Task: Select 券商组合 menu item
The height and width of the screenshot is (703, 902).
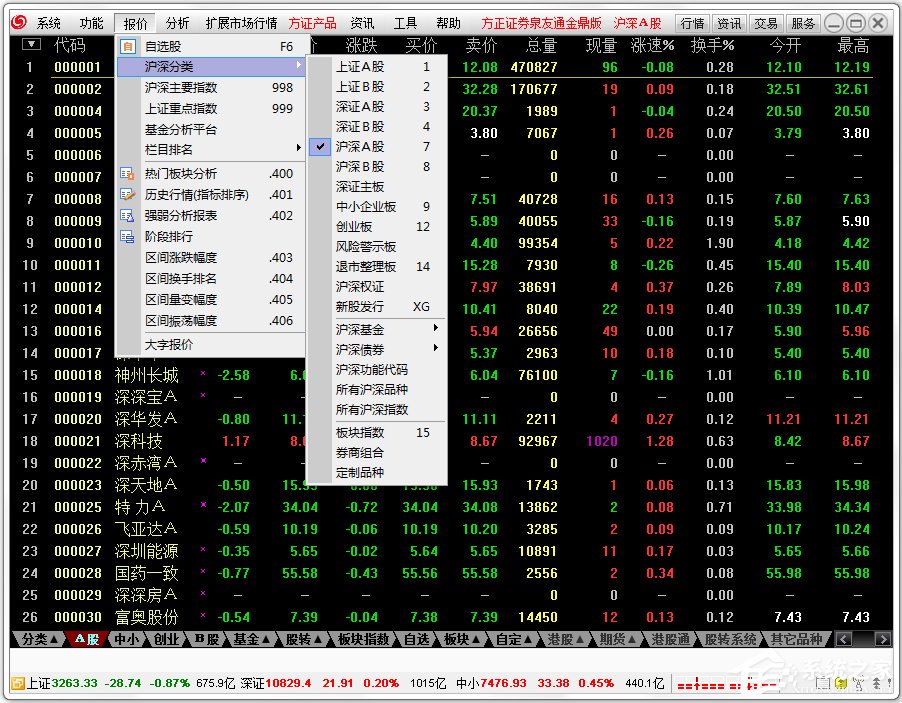Action: (377, 452)
